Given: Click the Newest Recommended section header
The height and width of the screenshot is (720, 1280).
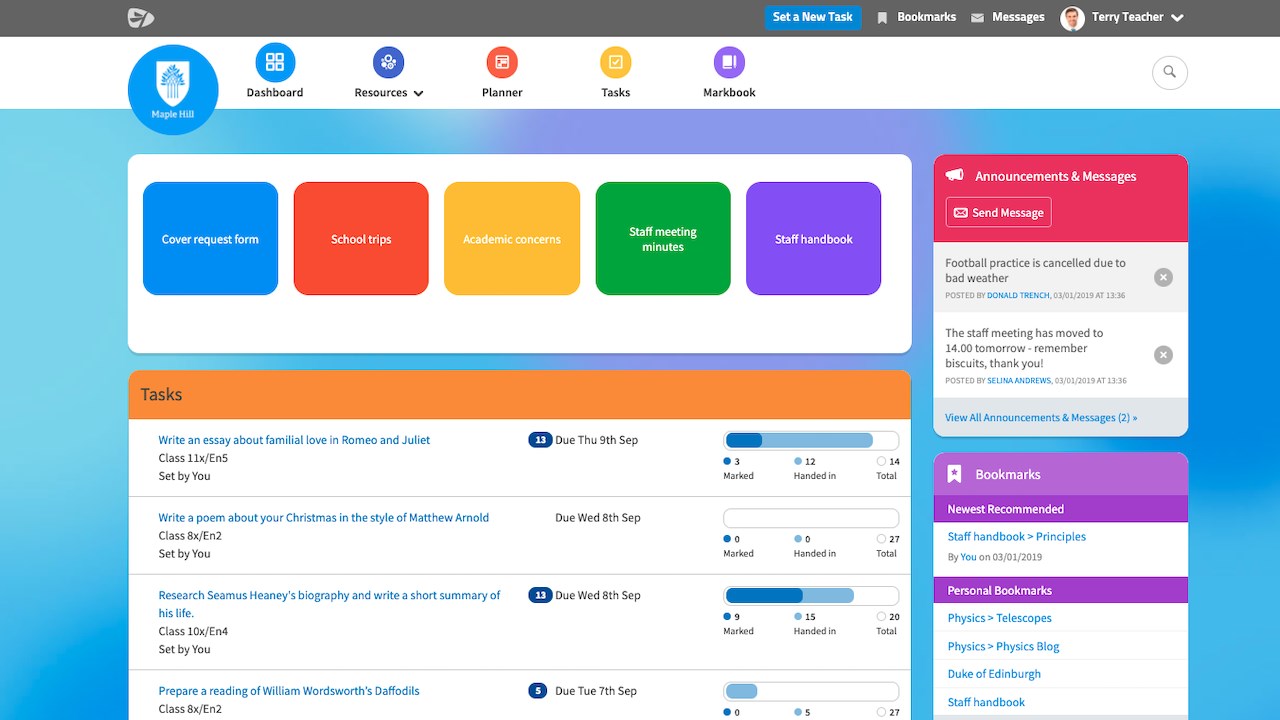Looking at the screenshot, I should [x=1061, y=509].
